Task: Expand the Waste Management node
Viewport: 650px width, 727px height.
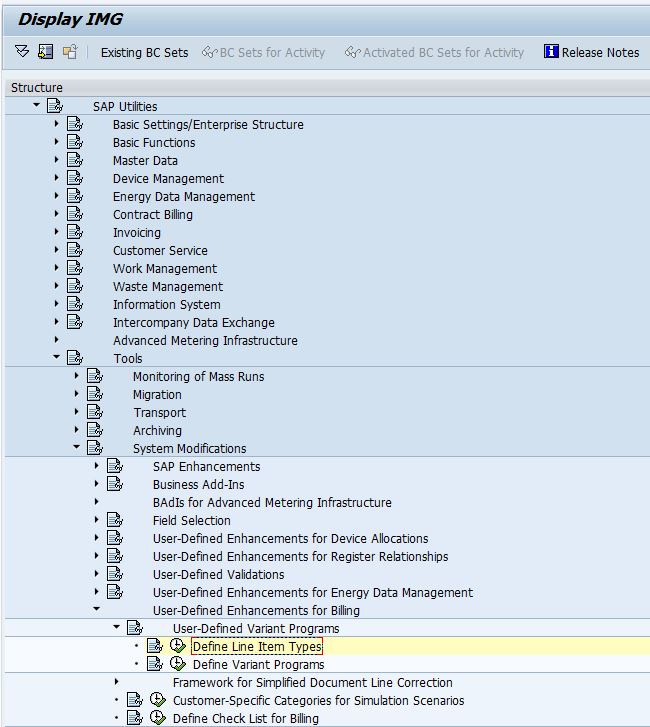Action: coord(56,286)
